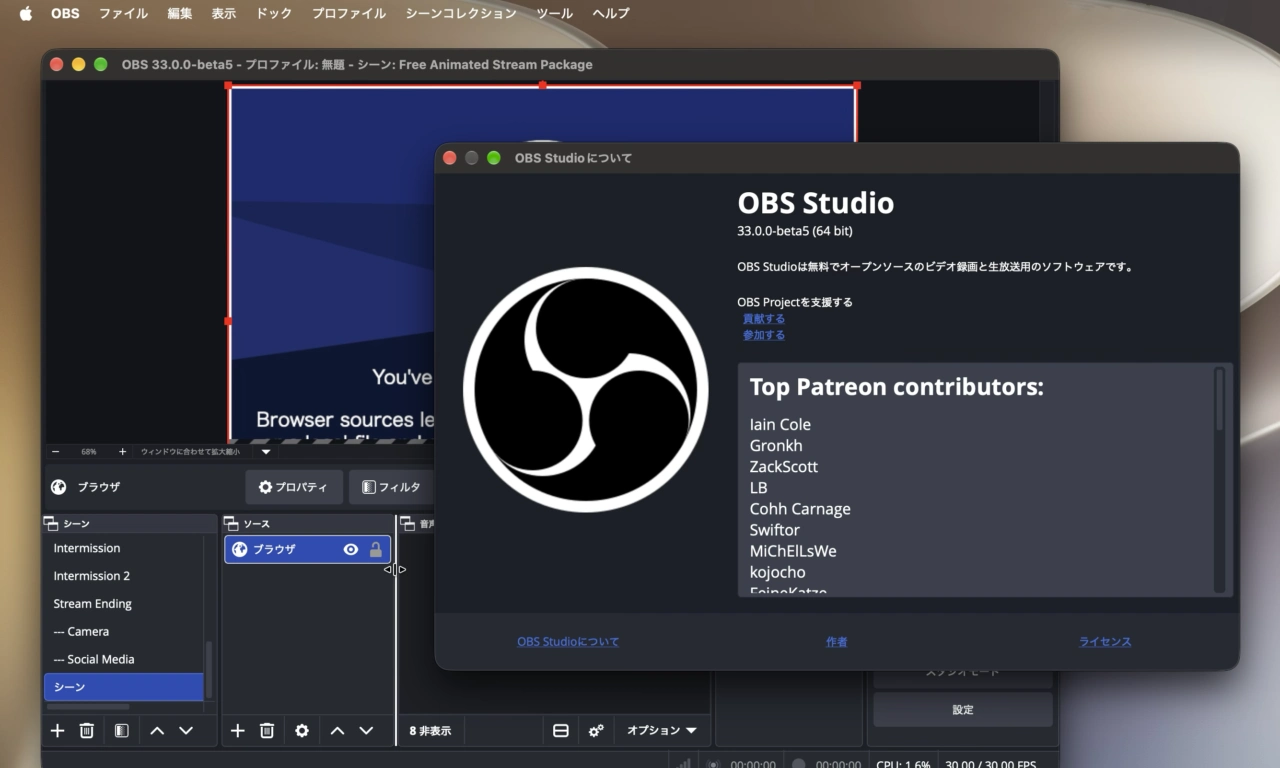Click the sources dock panel icon
The image size is (1280, 768).
coord(231,524)
